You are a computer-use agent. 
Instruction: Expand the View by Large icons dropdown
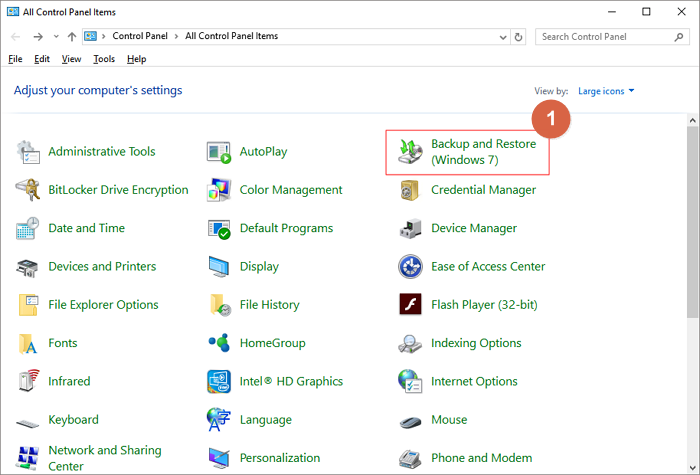click(606, 91)
